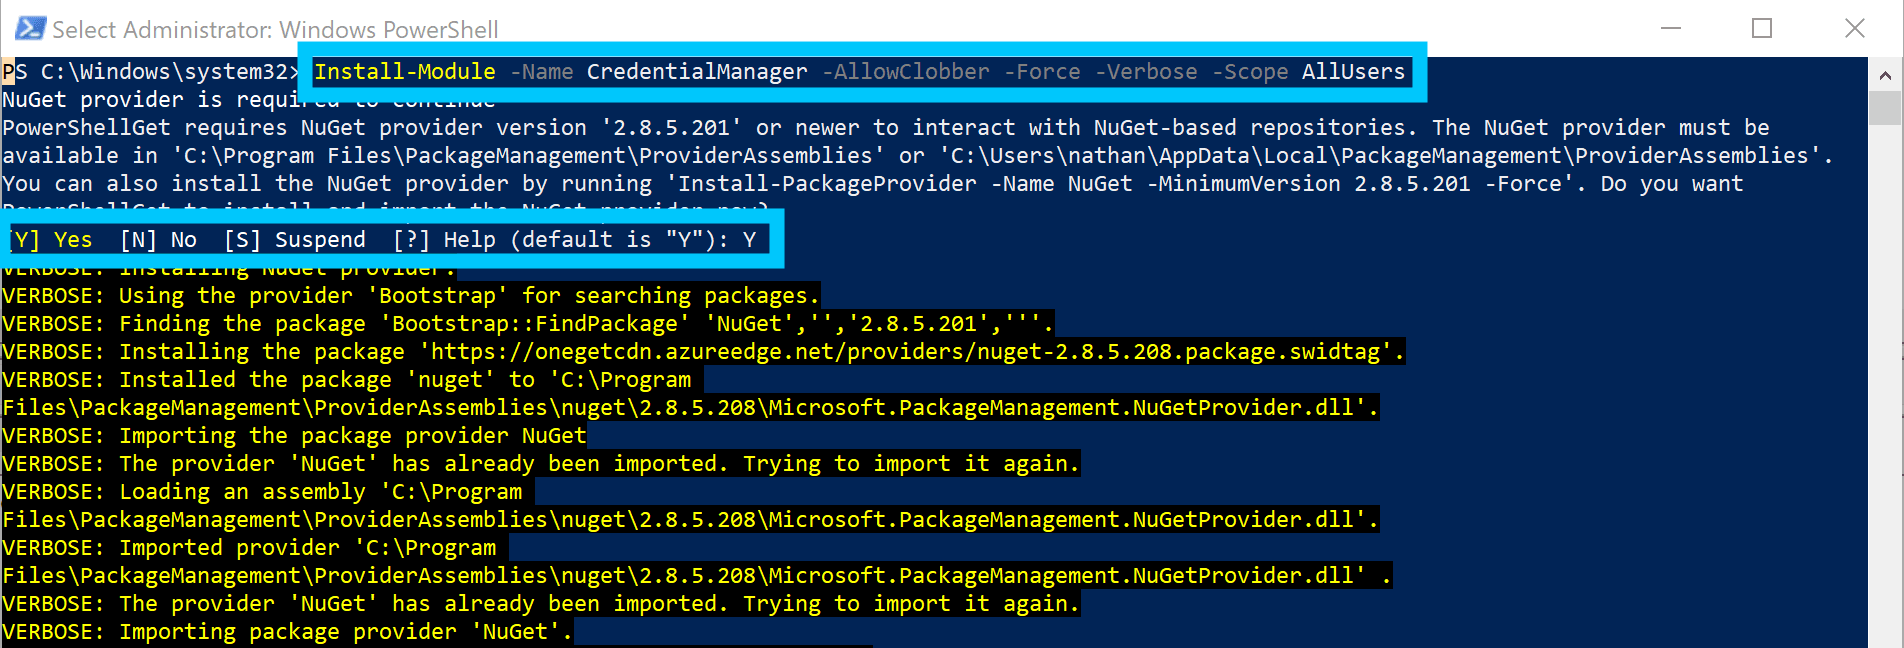Click the Install-Module command text
This screenshot has width=1904, height=648.
405,72
